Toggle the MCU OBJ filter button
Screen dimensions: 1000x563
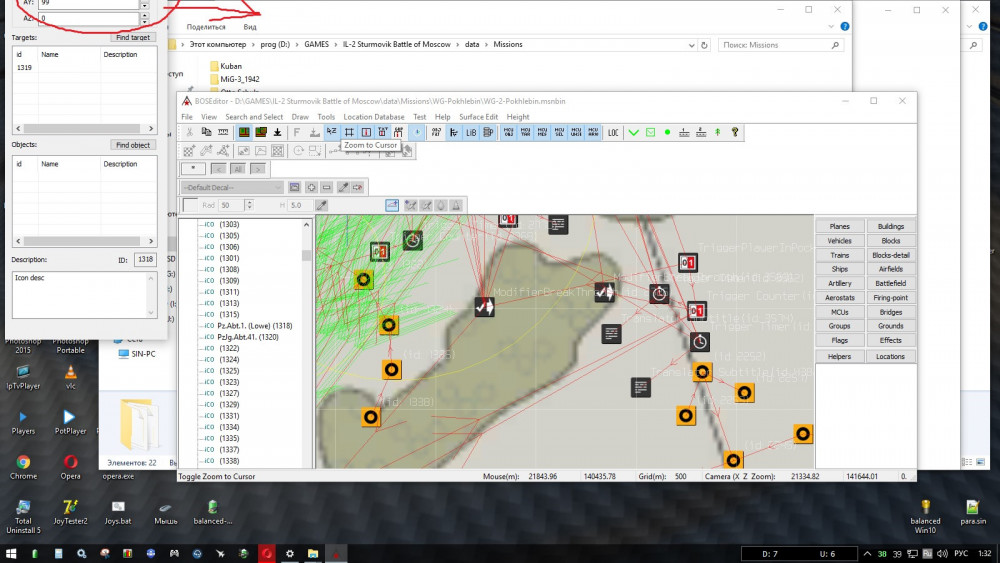coord(508,132)
